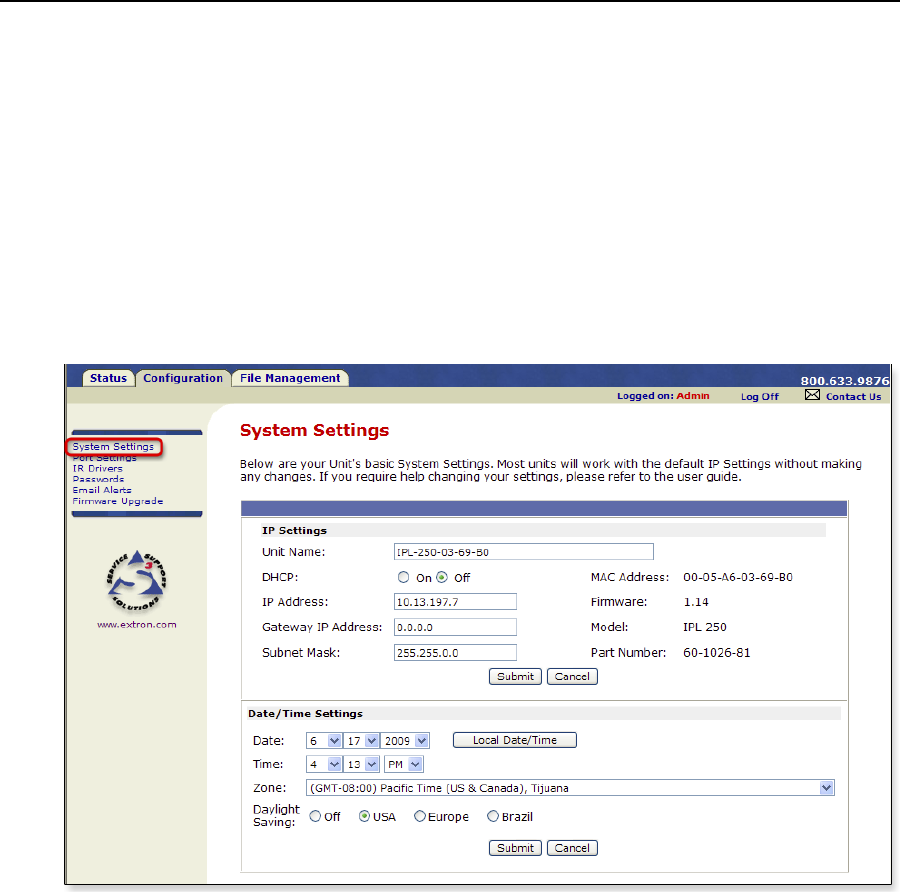Click the Gateway IP Address field
The image size is (900, 892).
pyautogui.click(x=455, y=627)
